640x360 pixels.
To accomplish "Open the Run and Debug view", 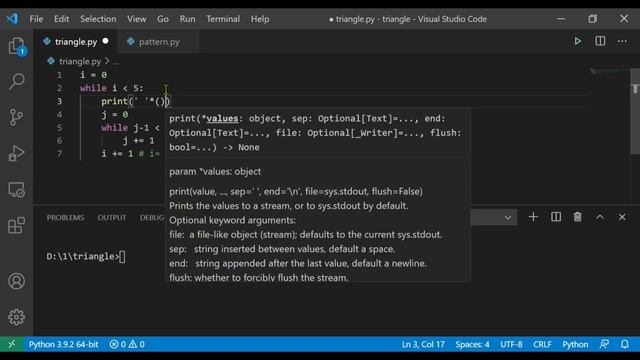I will [16, 153].
